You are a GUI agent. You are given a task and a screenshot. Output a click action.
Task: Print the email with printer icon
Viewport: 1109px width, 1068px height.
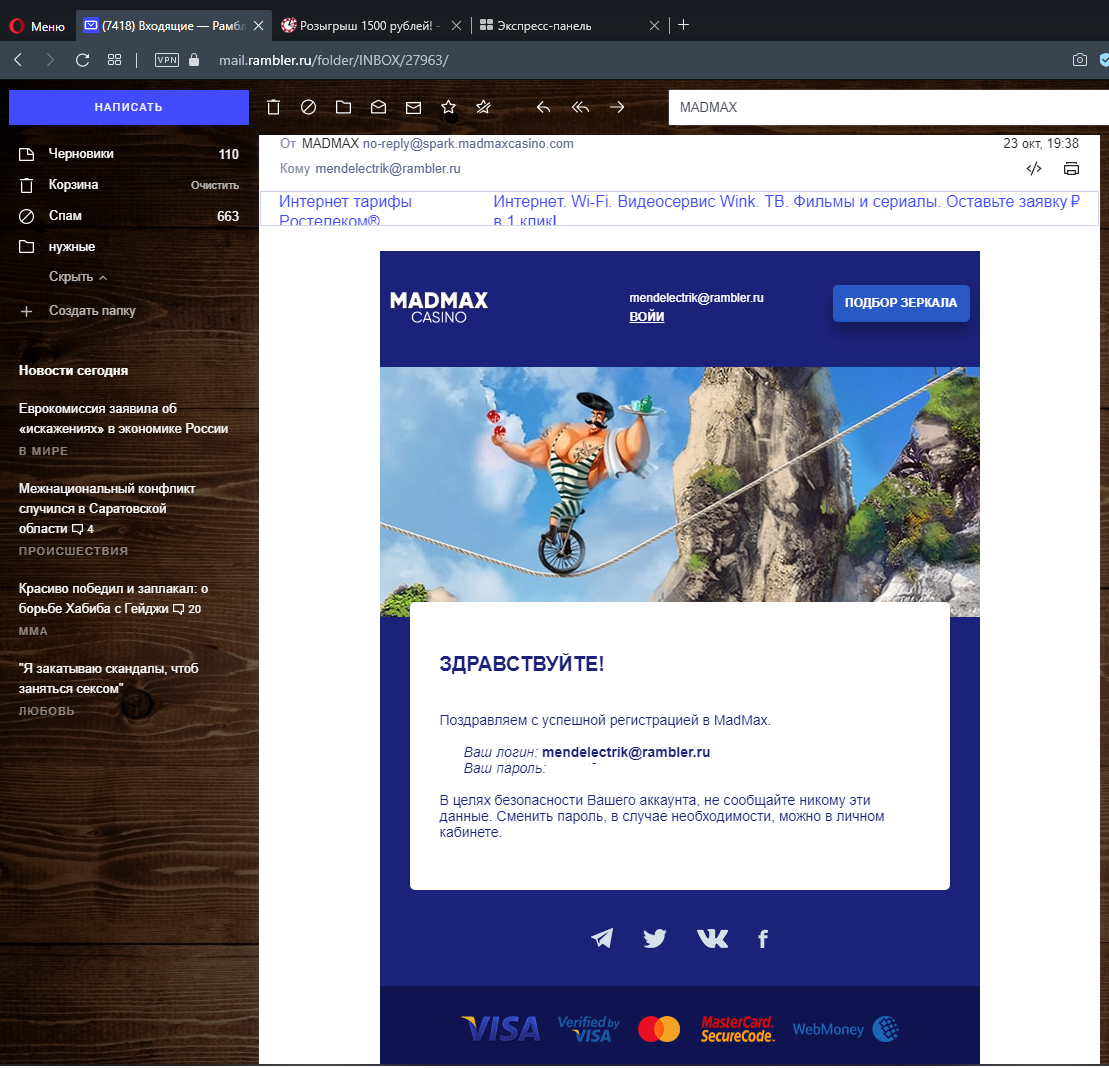[x=1072, y=168]
